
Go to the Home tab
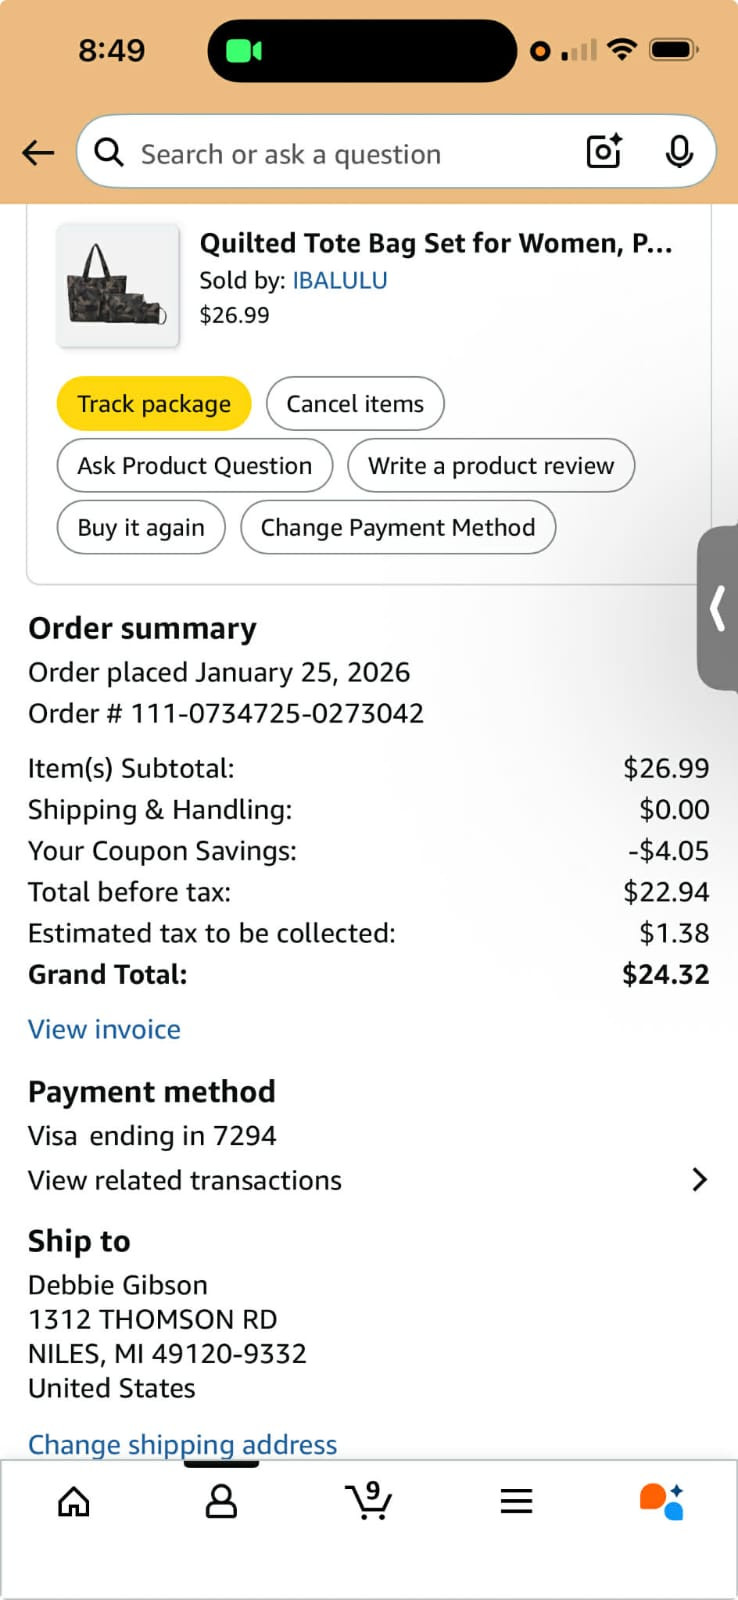74,1501
